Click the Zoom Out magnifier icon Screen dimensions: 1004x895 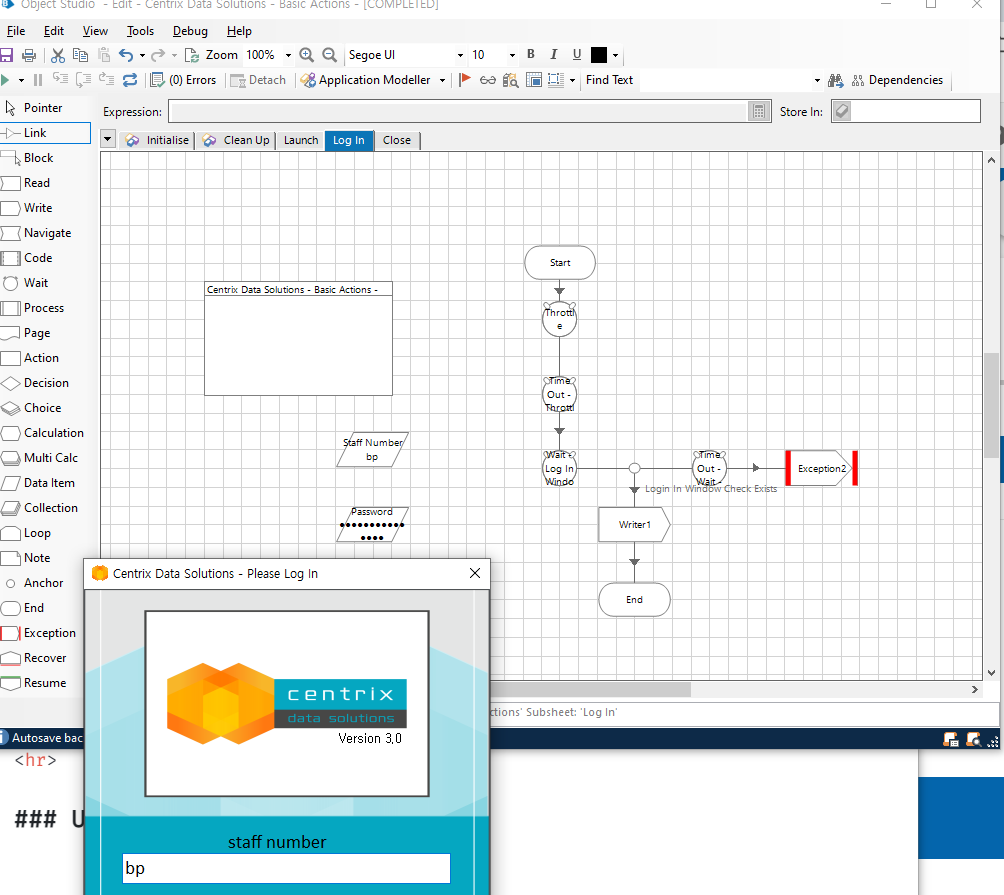(330, 55)
